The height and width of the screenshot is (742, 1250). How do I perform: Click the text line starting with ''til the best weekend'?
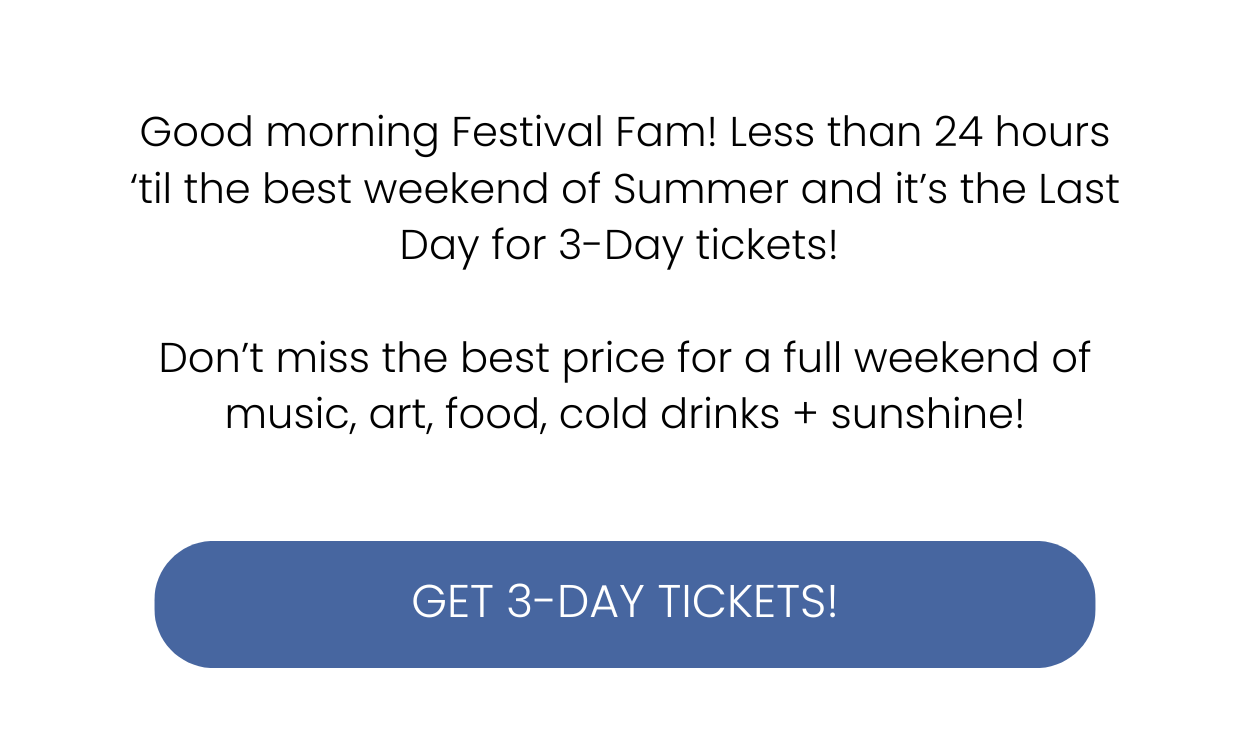click(625, 189)
